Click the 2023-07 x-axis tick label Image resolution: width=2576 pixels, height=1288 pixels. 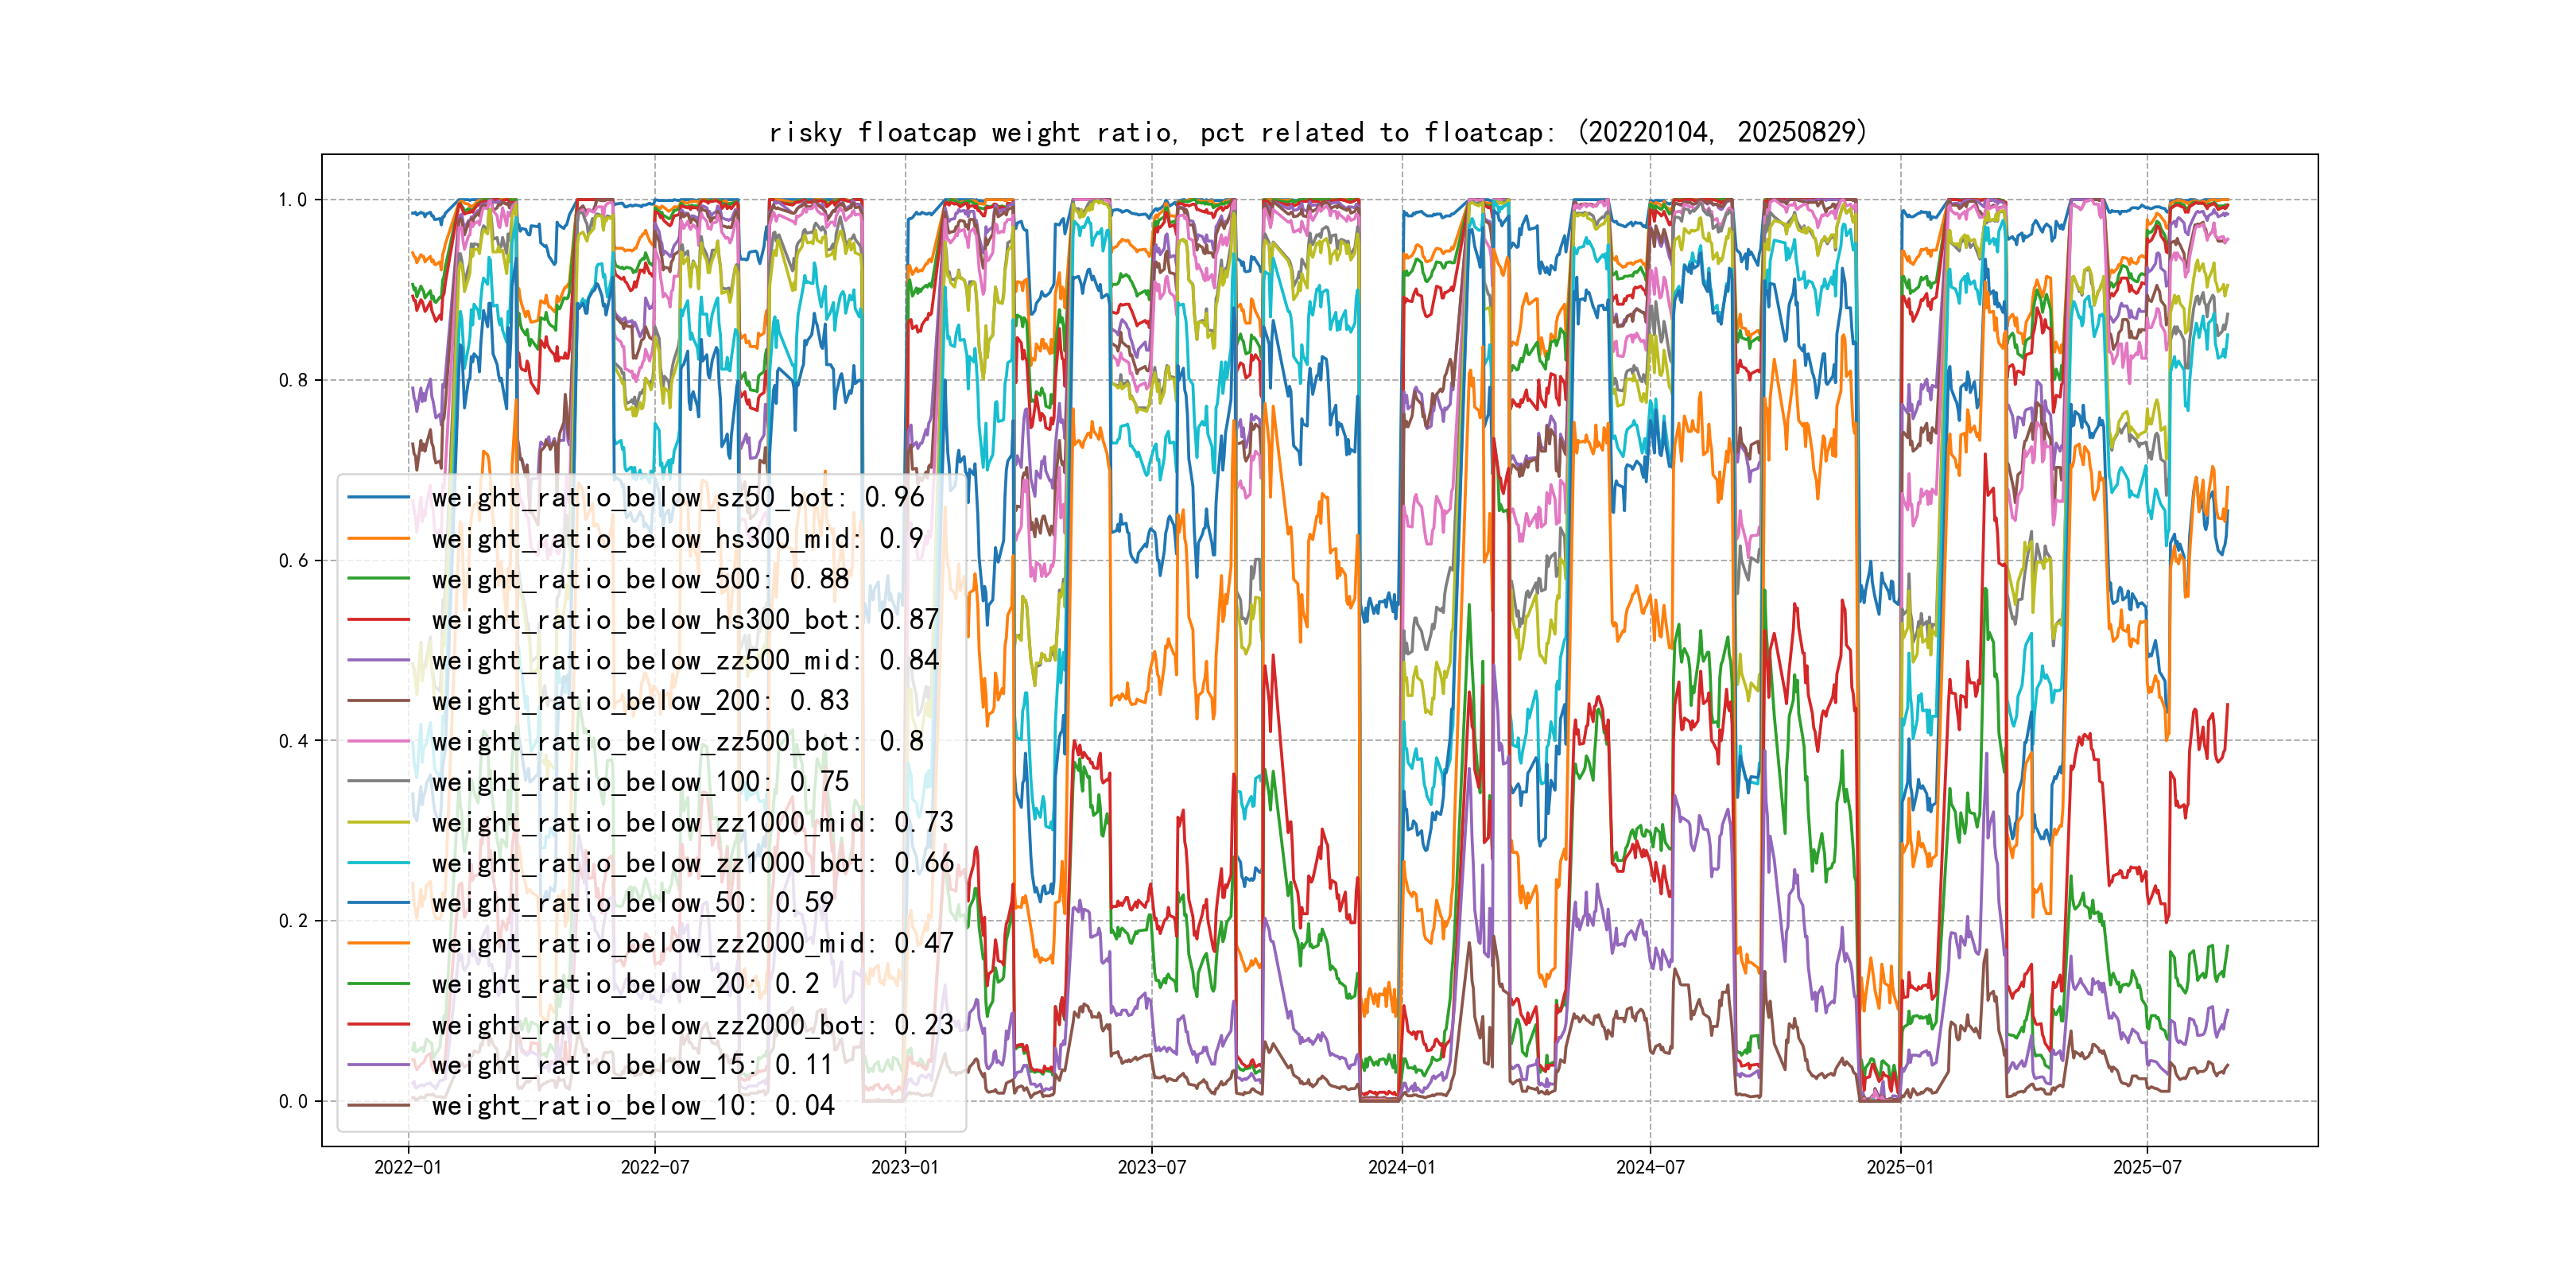[1151, 1167]
